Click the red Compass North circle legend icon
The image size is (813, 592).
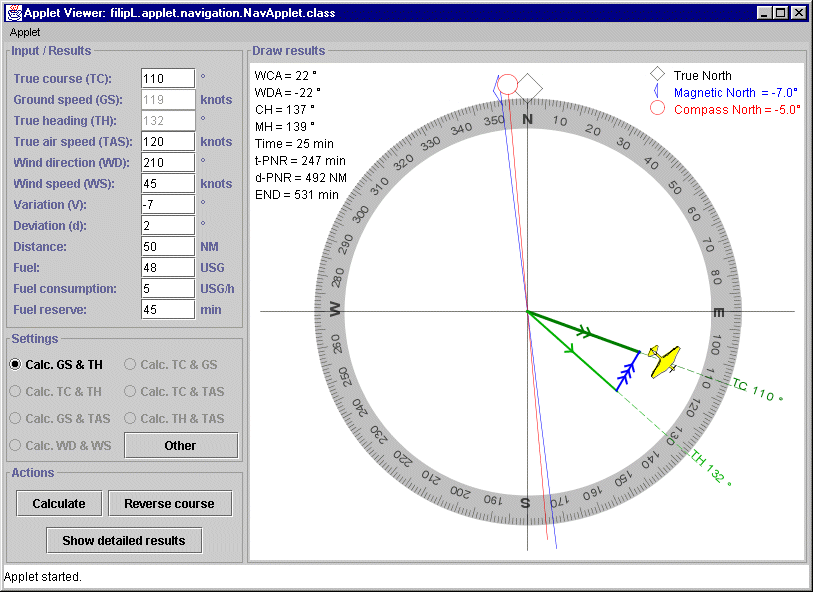click(x=657, y=108)
